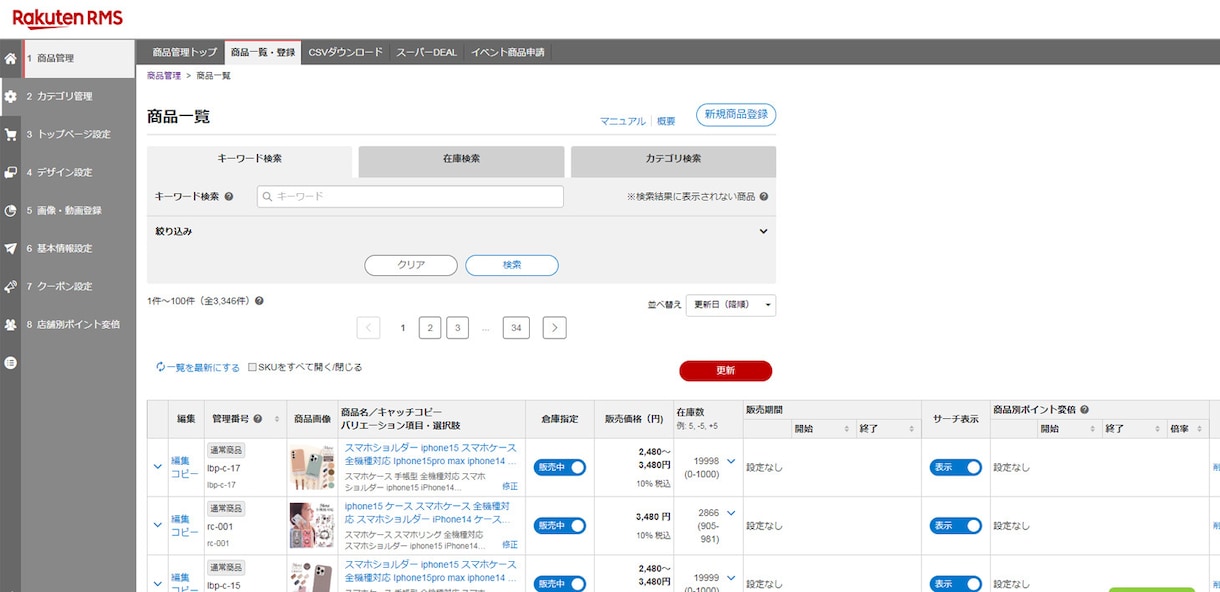The image size is (1220, 592).
Task: Expand row chevron for lbp-c-15 product
Action: click(x=157, y=582)
